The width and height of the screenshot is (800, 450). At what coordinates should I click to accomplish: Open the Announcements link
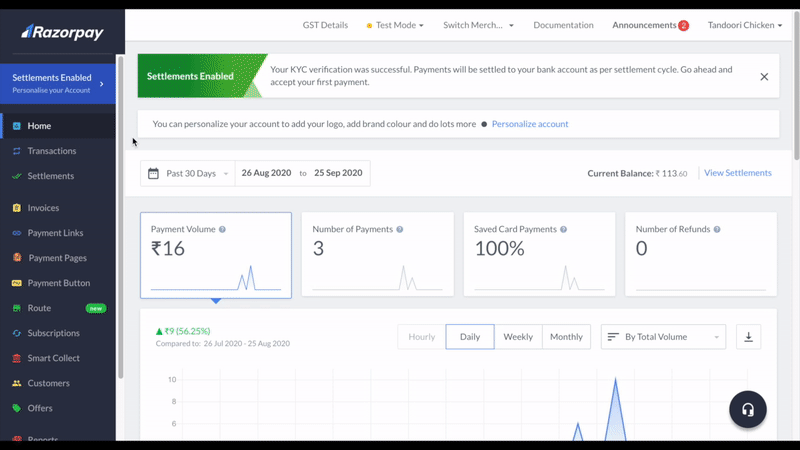coord(644,25)
